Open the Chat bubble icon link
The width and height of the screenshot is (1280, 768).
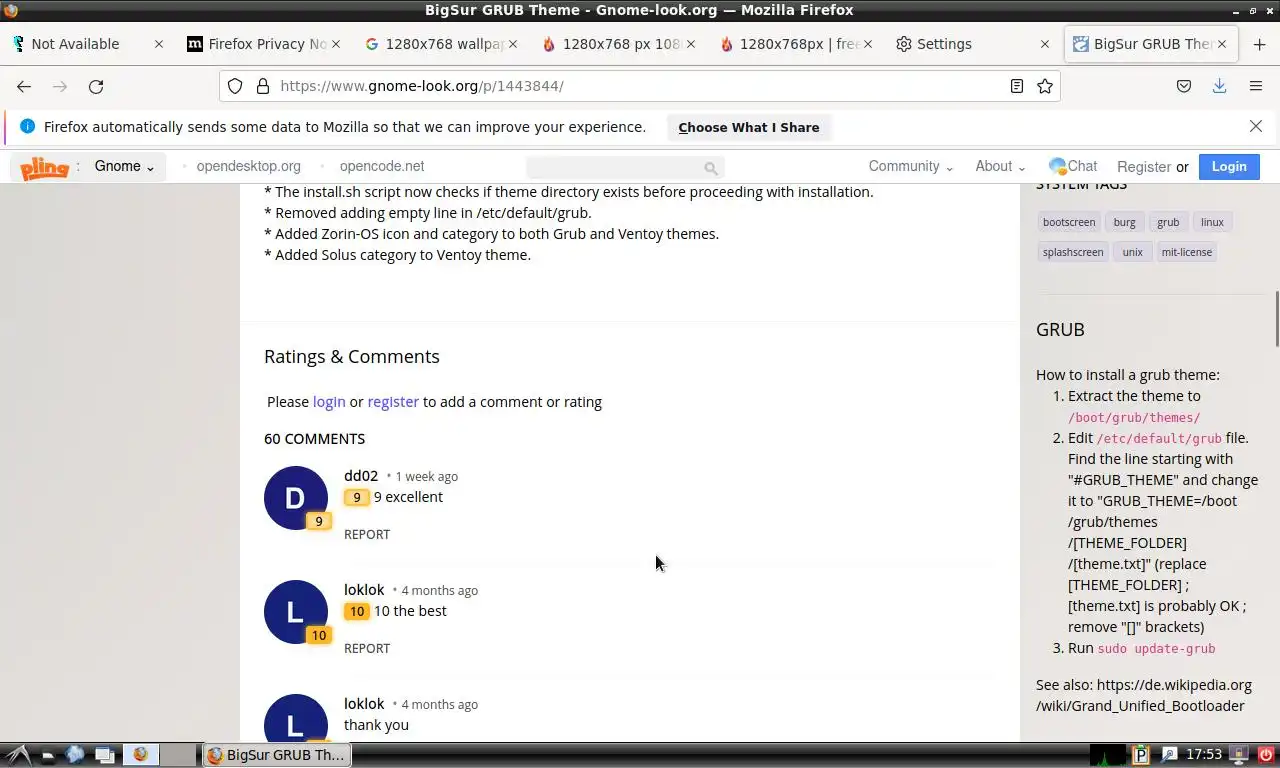point(1073,166)
